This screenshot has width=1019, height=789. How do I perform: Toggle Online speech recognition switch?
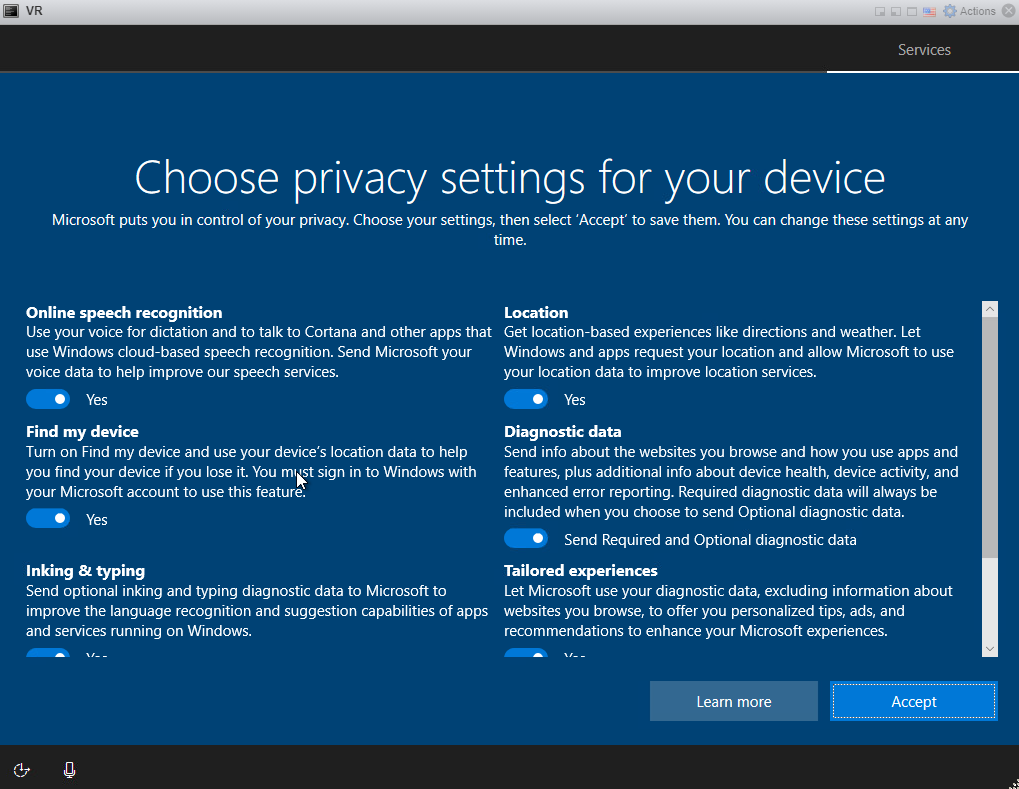(x=48, y=399)
